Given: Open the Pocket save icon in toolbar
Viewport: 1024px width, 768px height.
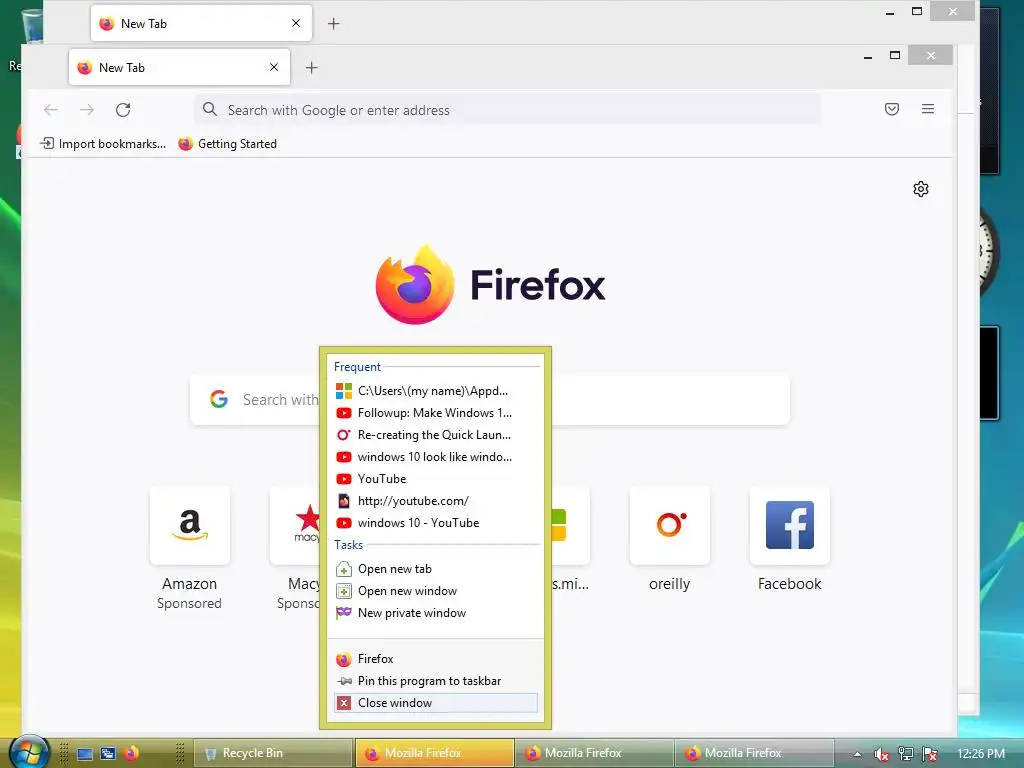Looking at the screenshot, I should (891, 109).
